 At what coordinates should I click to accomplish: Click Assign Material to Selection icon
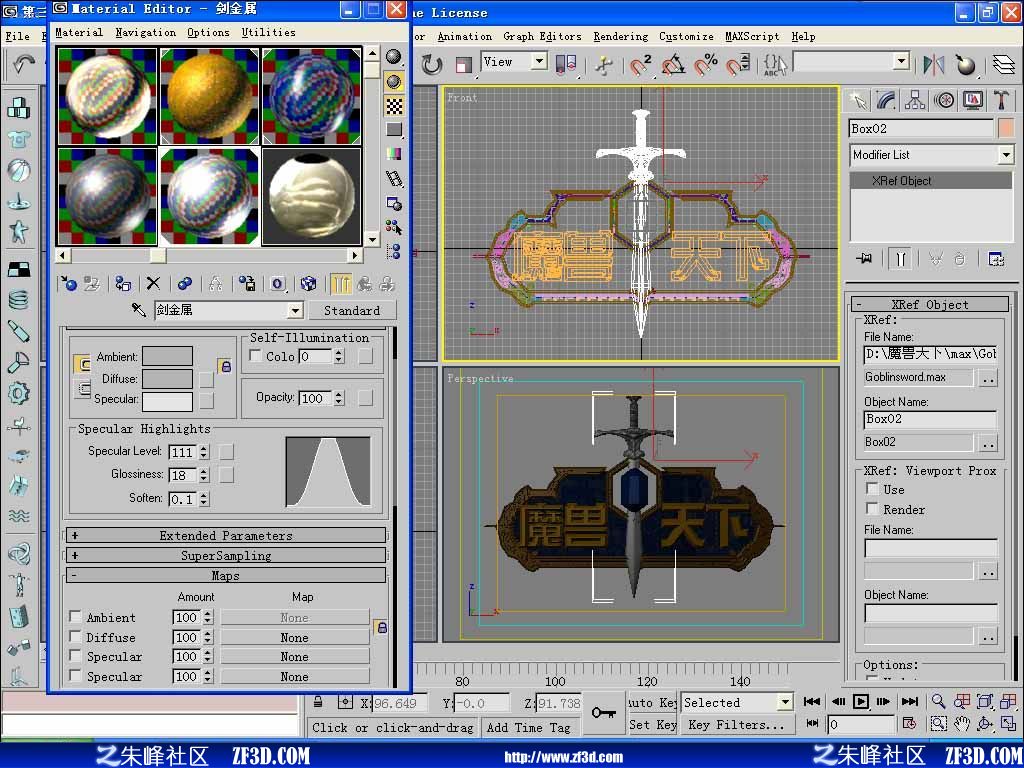(123, 283)
